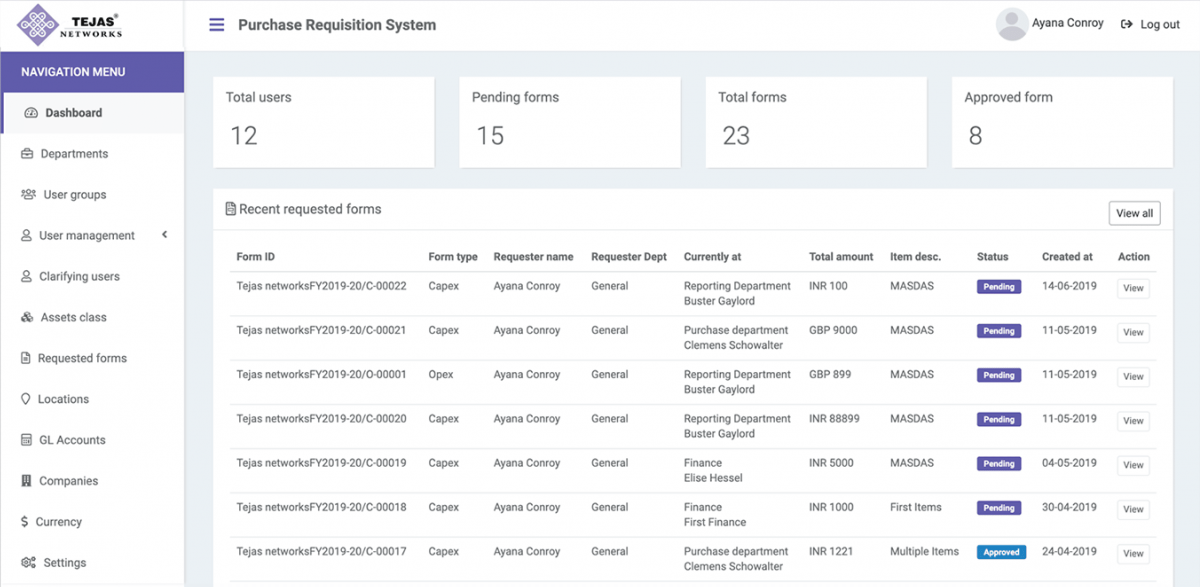Screen dimensions: 1200x587
Task: Click the View all button
Action: (x=1134, y=213)
